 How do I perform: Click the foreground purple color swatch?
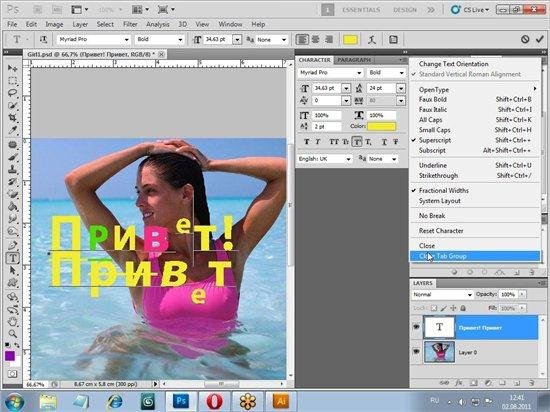(x=10, y=356)
